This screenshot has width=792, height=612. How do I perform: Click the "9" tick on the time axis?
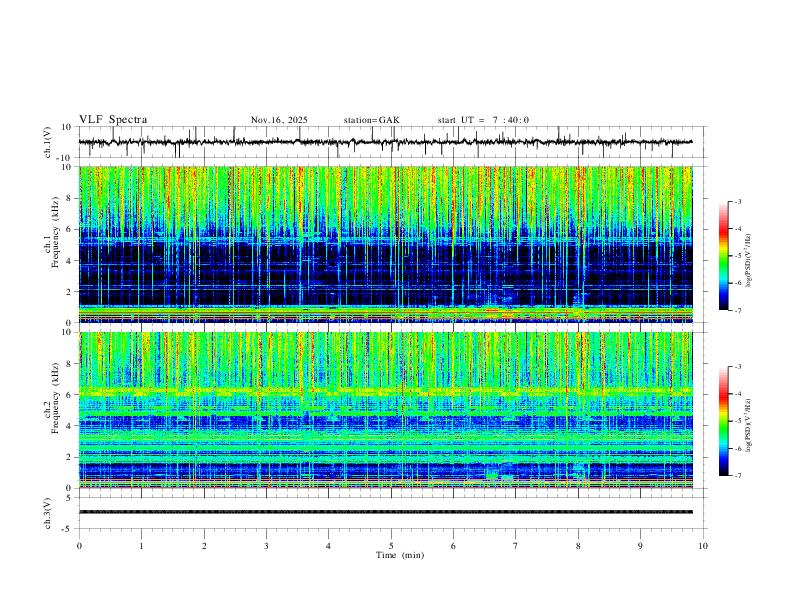tap(640, 546)
